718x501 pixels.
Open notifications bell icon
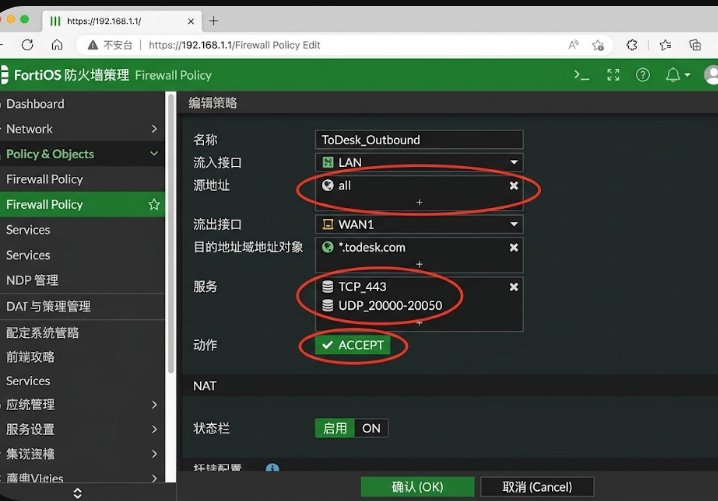[673, 75]
